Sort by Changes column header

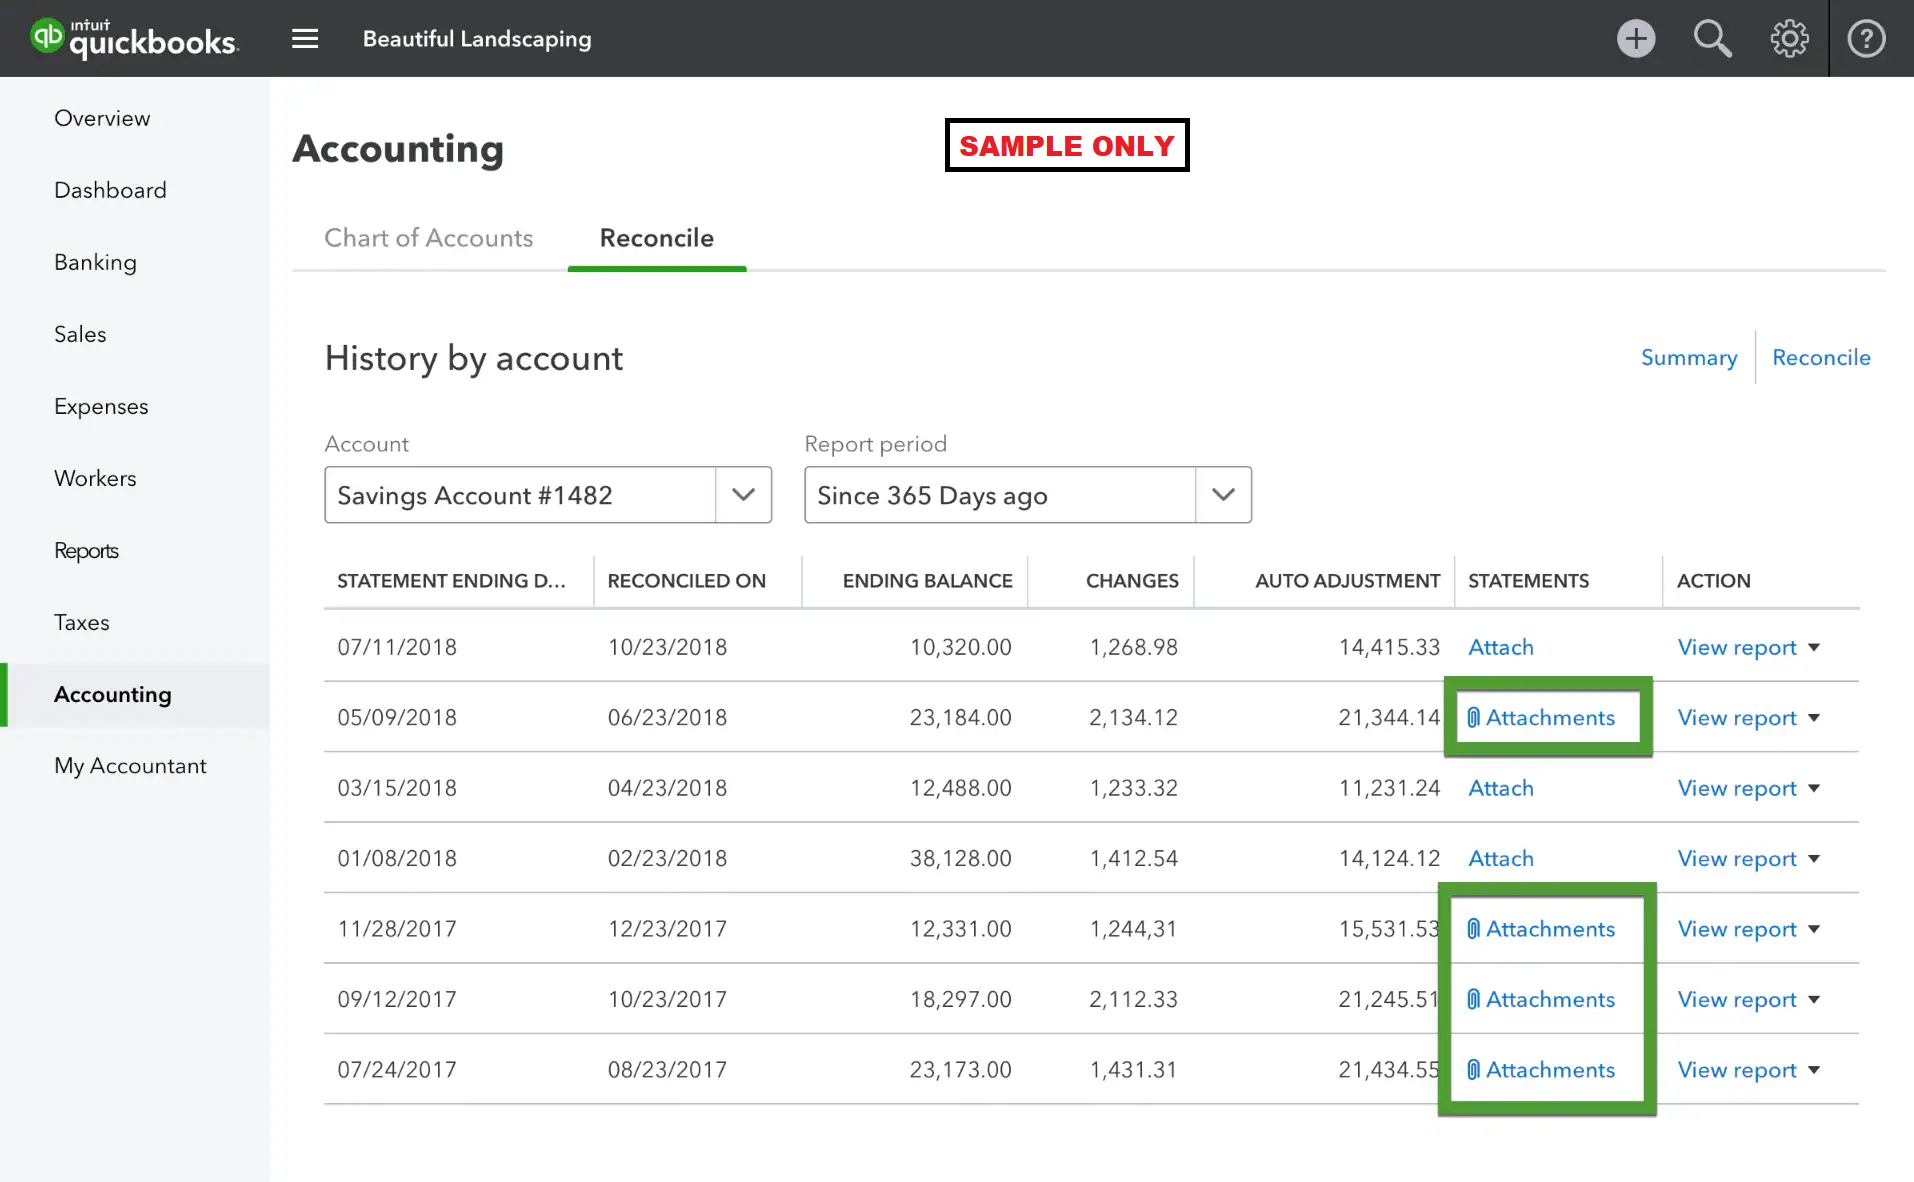point(1132,581)
